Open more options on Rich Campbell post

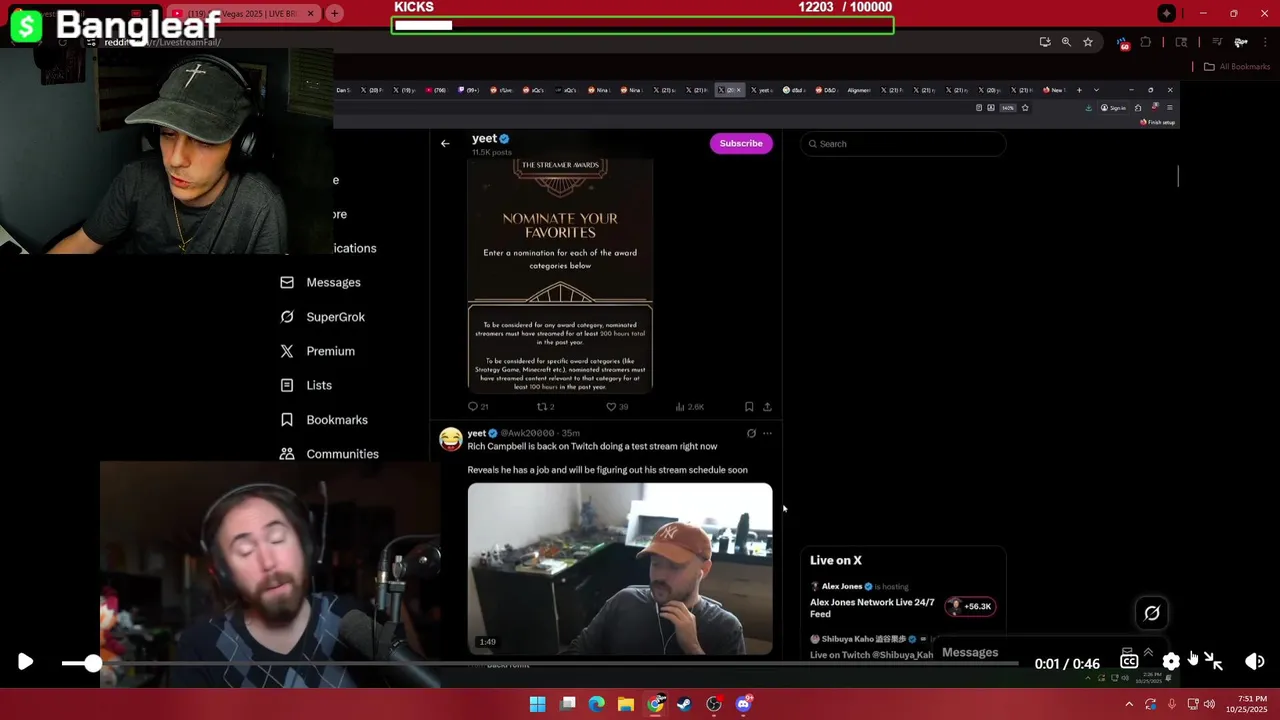click(x=767, y=433)
